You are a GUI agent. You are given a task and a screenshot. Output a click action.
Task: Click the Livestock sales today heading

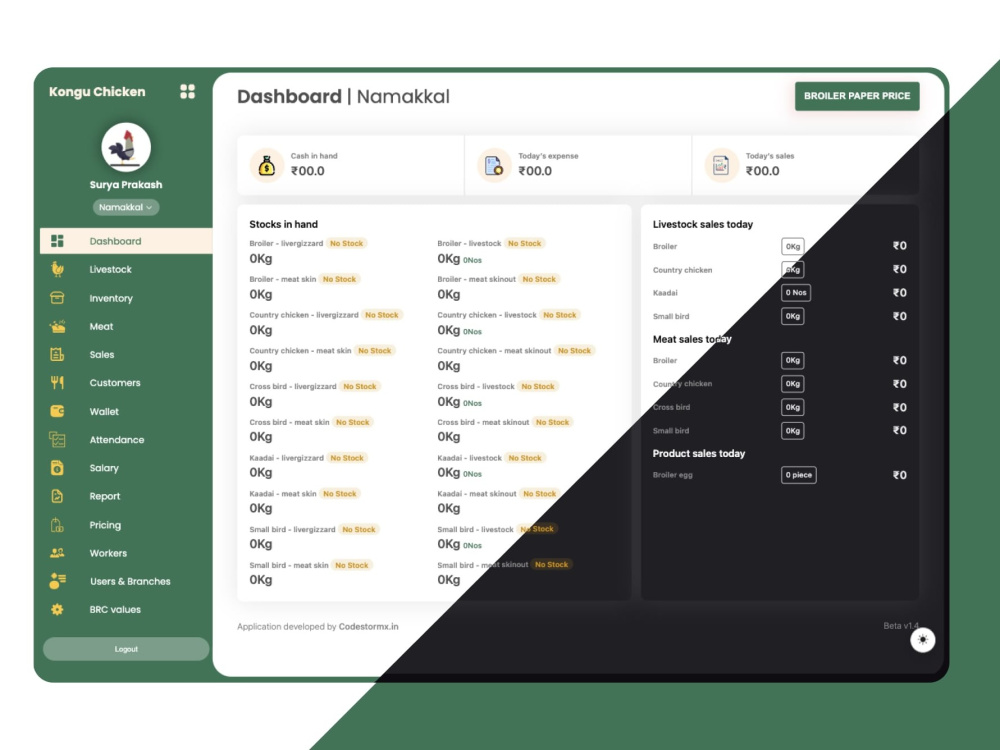tap(703, 224)
